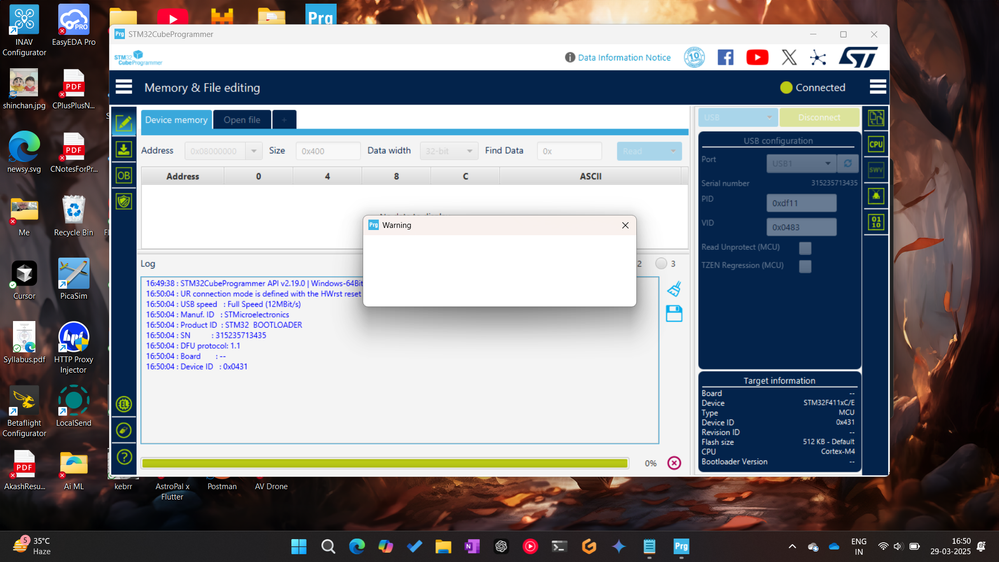This screenshot has width=999, height=562.
Task: Open the ST community network icon
Action: [818, 58]
